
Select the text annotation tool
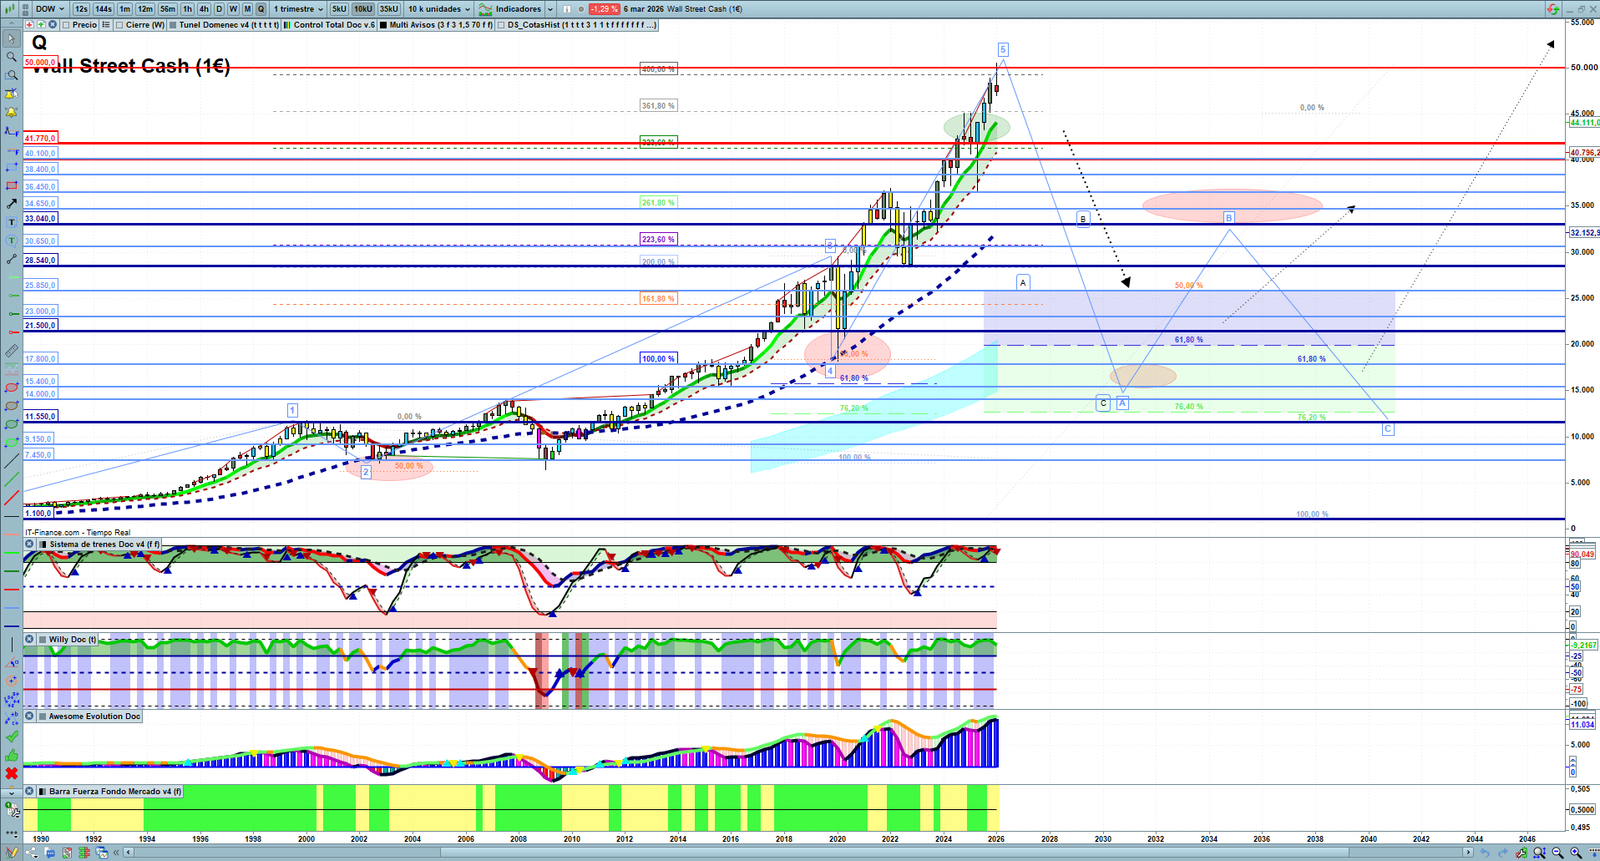[11, 222]
